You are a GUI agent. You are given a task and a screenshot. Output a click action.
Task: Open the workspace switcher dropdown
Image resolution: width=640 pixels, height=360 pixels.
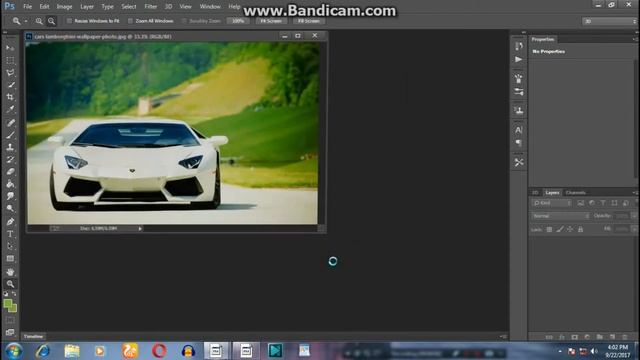[609, 21]
